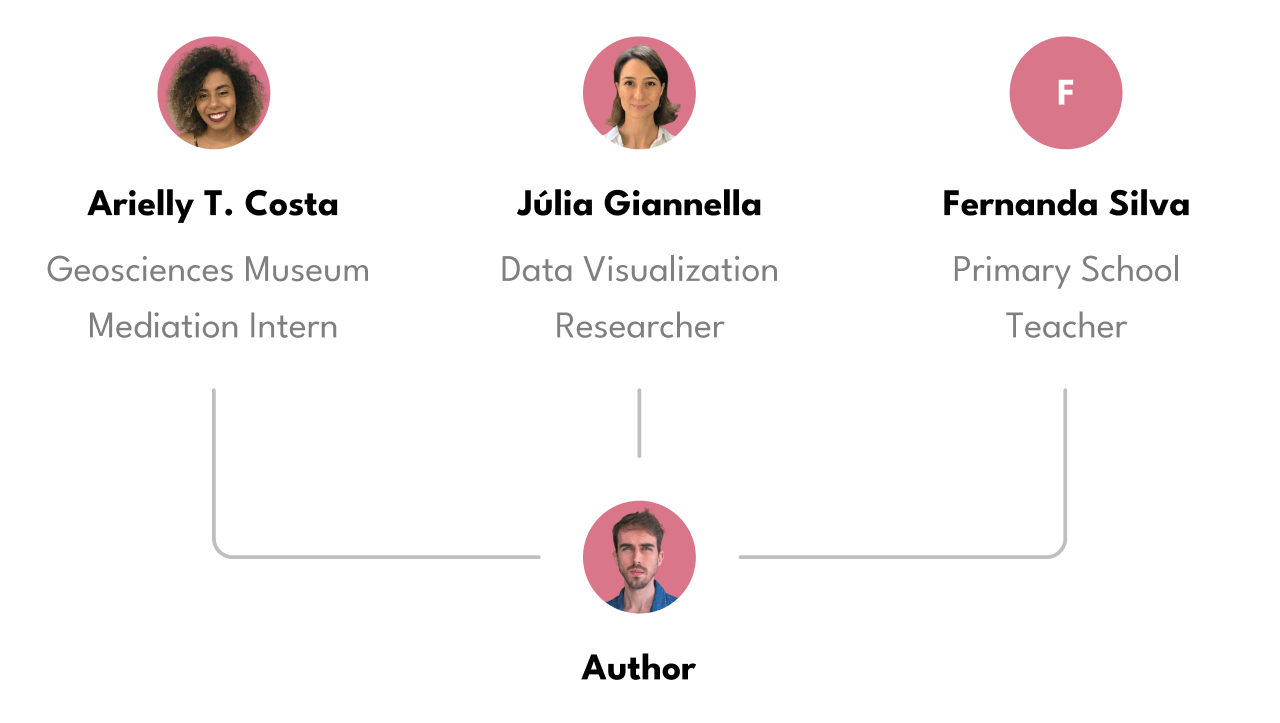Click the Primary School text

(1066, 270)
